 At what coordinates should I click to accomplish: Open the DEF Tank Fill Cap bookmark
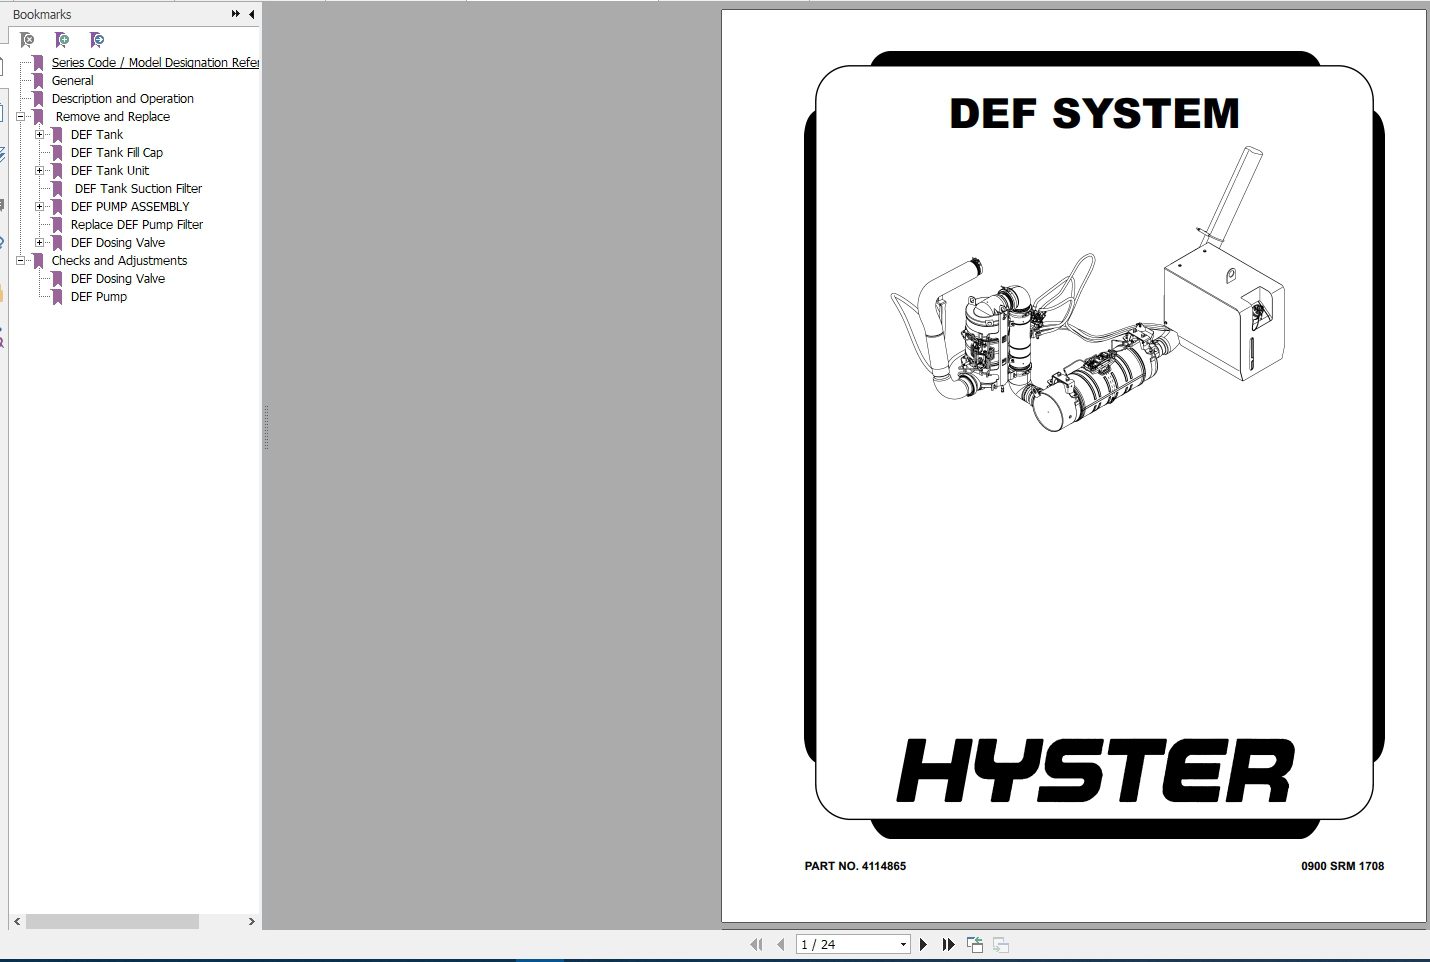(117, 153)
